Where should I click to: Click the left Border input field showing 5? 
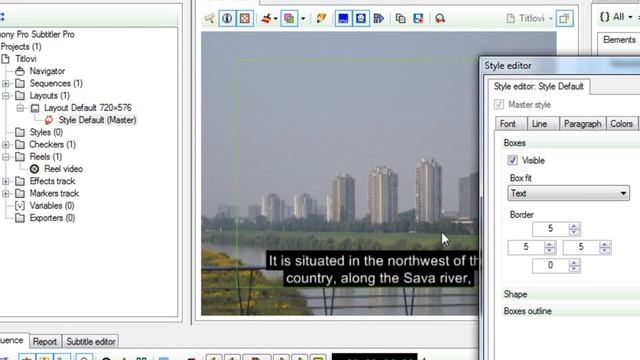click(x=526, y=247)
